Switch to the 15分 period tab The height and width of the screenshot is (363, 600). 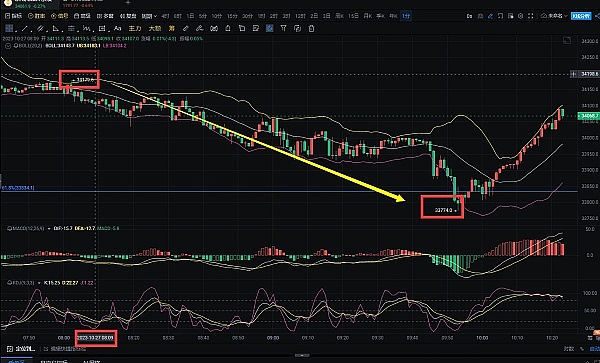232,16
